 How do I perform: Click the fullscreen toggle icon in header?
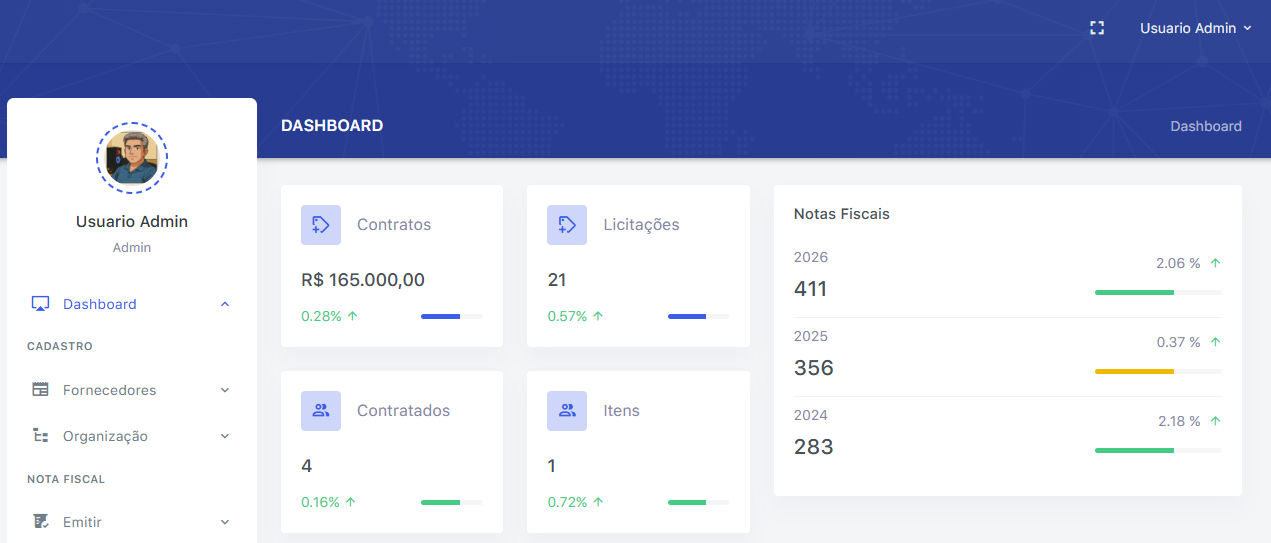click(x=1097, y=28)
